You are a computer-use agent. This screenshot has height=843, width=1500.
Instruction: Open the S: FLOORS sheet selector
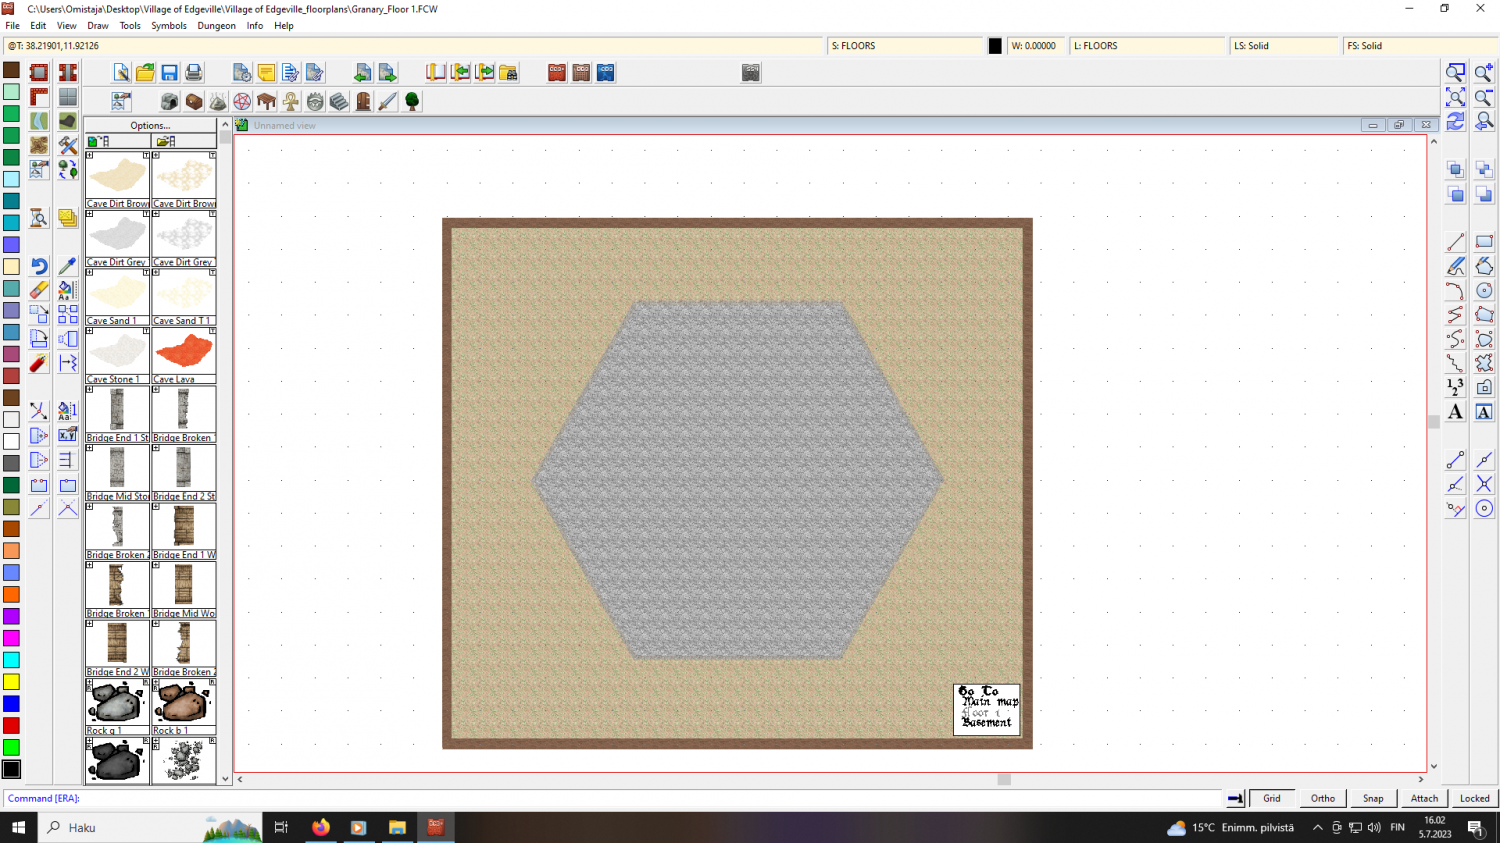click(906, 46)
